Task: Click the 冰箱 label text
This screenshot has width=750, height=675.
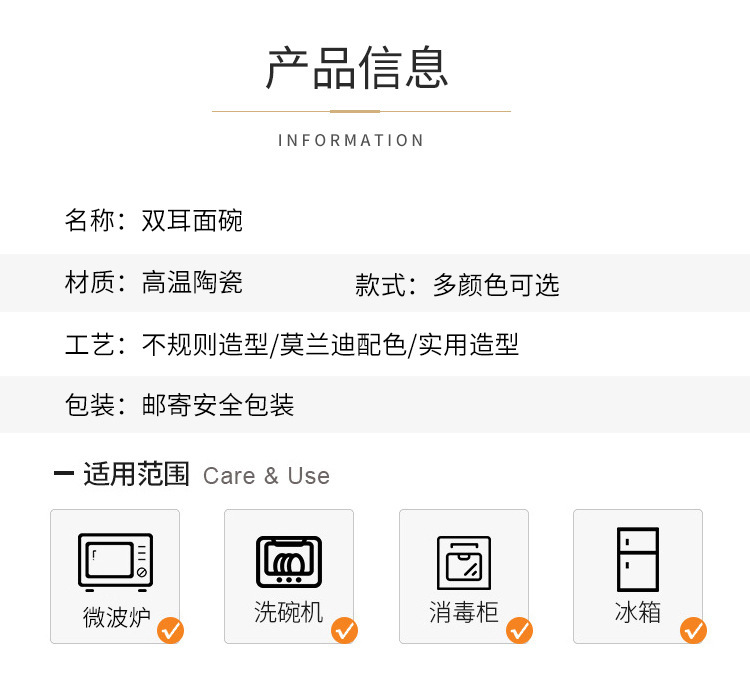Action: pos(638,612)
